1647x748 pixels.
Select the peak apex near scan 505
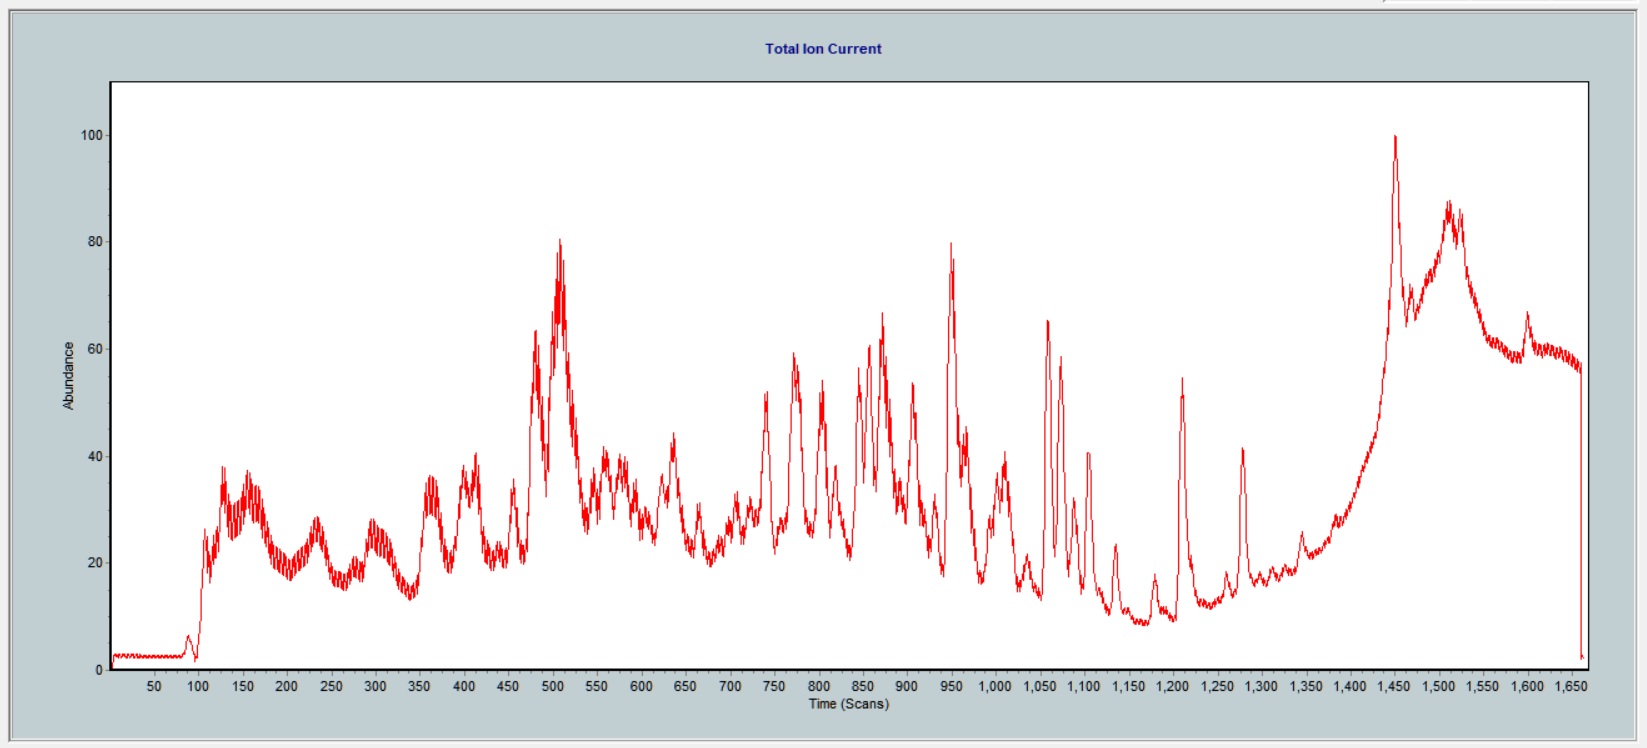560,242
